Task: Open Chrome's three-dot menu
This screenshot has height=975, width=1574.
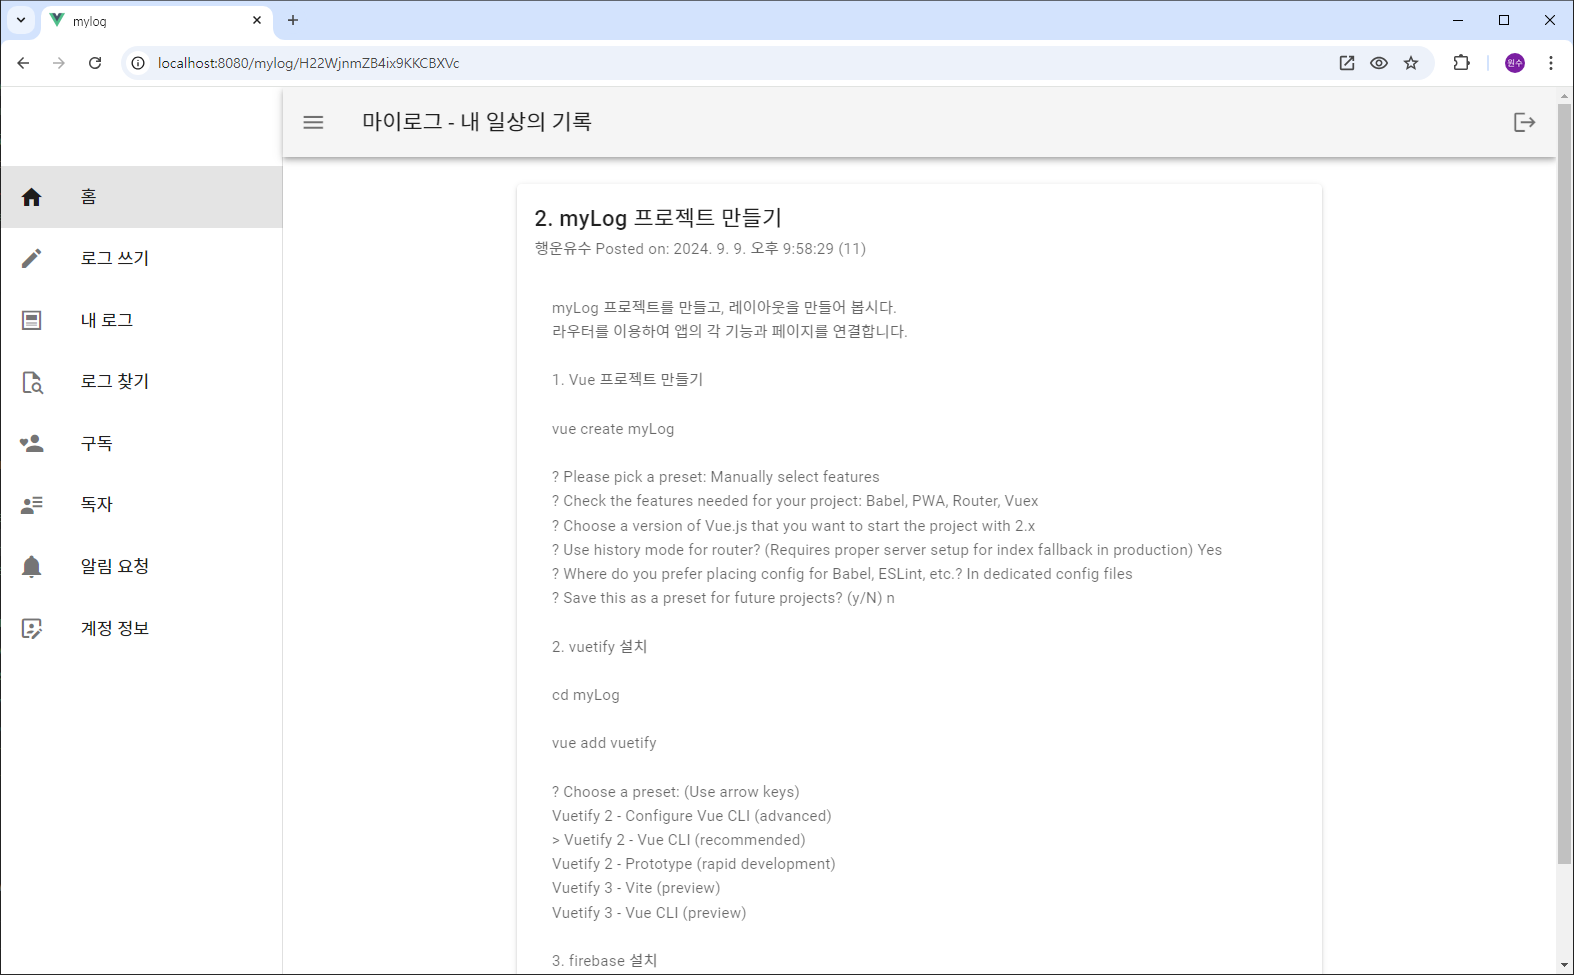Action: coord(1551,63)
